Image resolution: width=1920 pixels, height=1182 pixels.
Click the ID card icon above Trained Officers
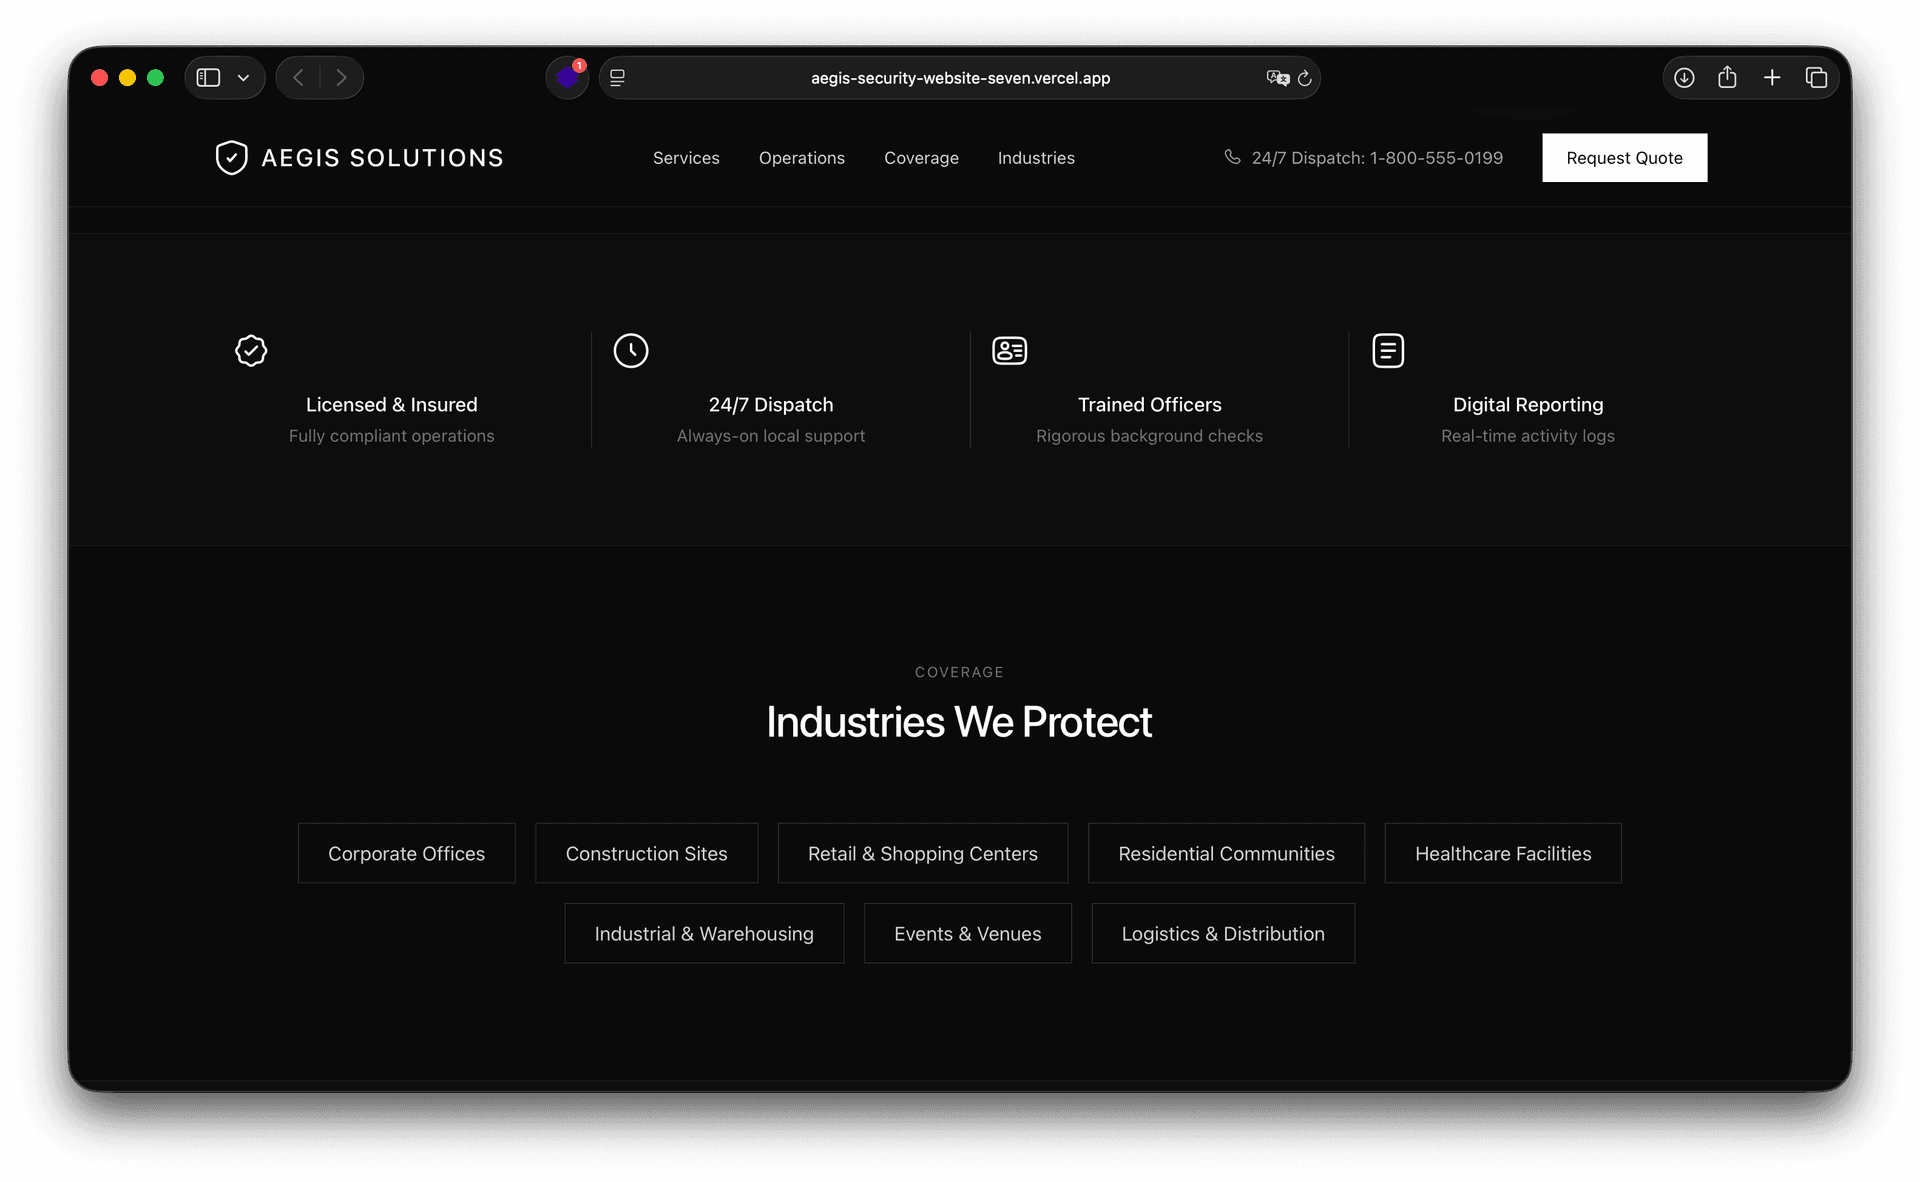coord(1009,351)
